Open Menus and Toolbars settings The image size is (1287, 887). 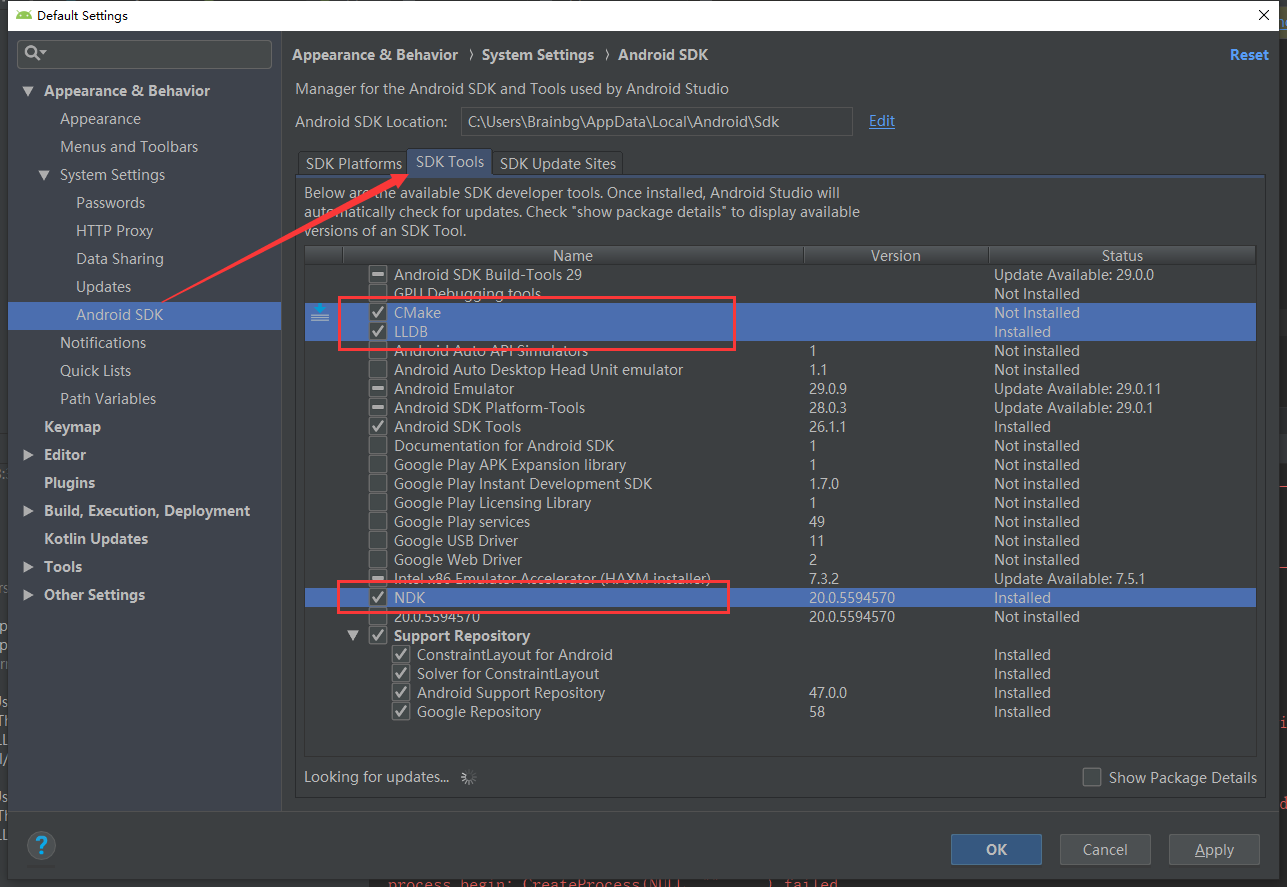pos(129,147)
